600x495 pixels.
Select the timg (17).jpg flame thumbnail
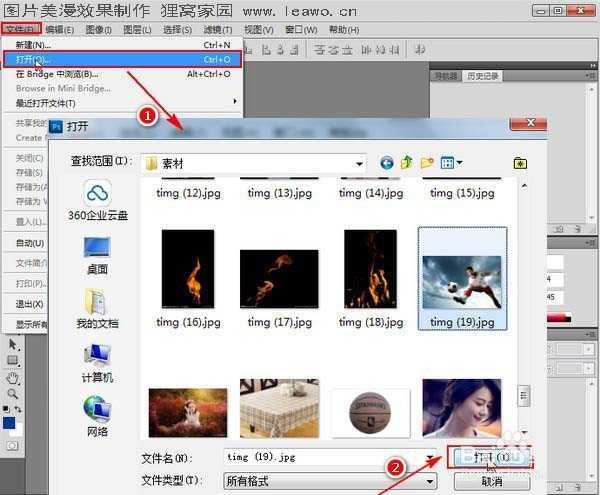pos(279,278)
